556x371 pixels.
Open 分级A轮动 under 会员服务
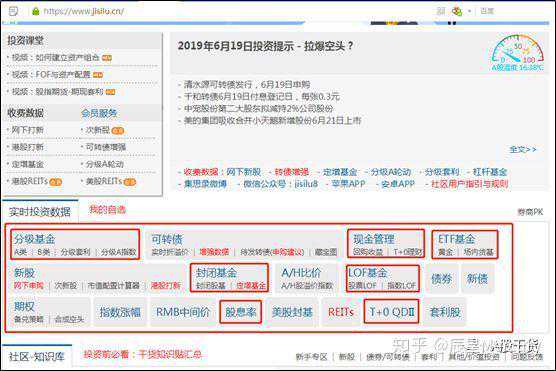click(x=105, y=164)
